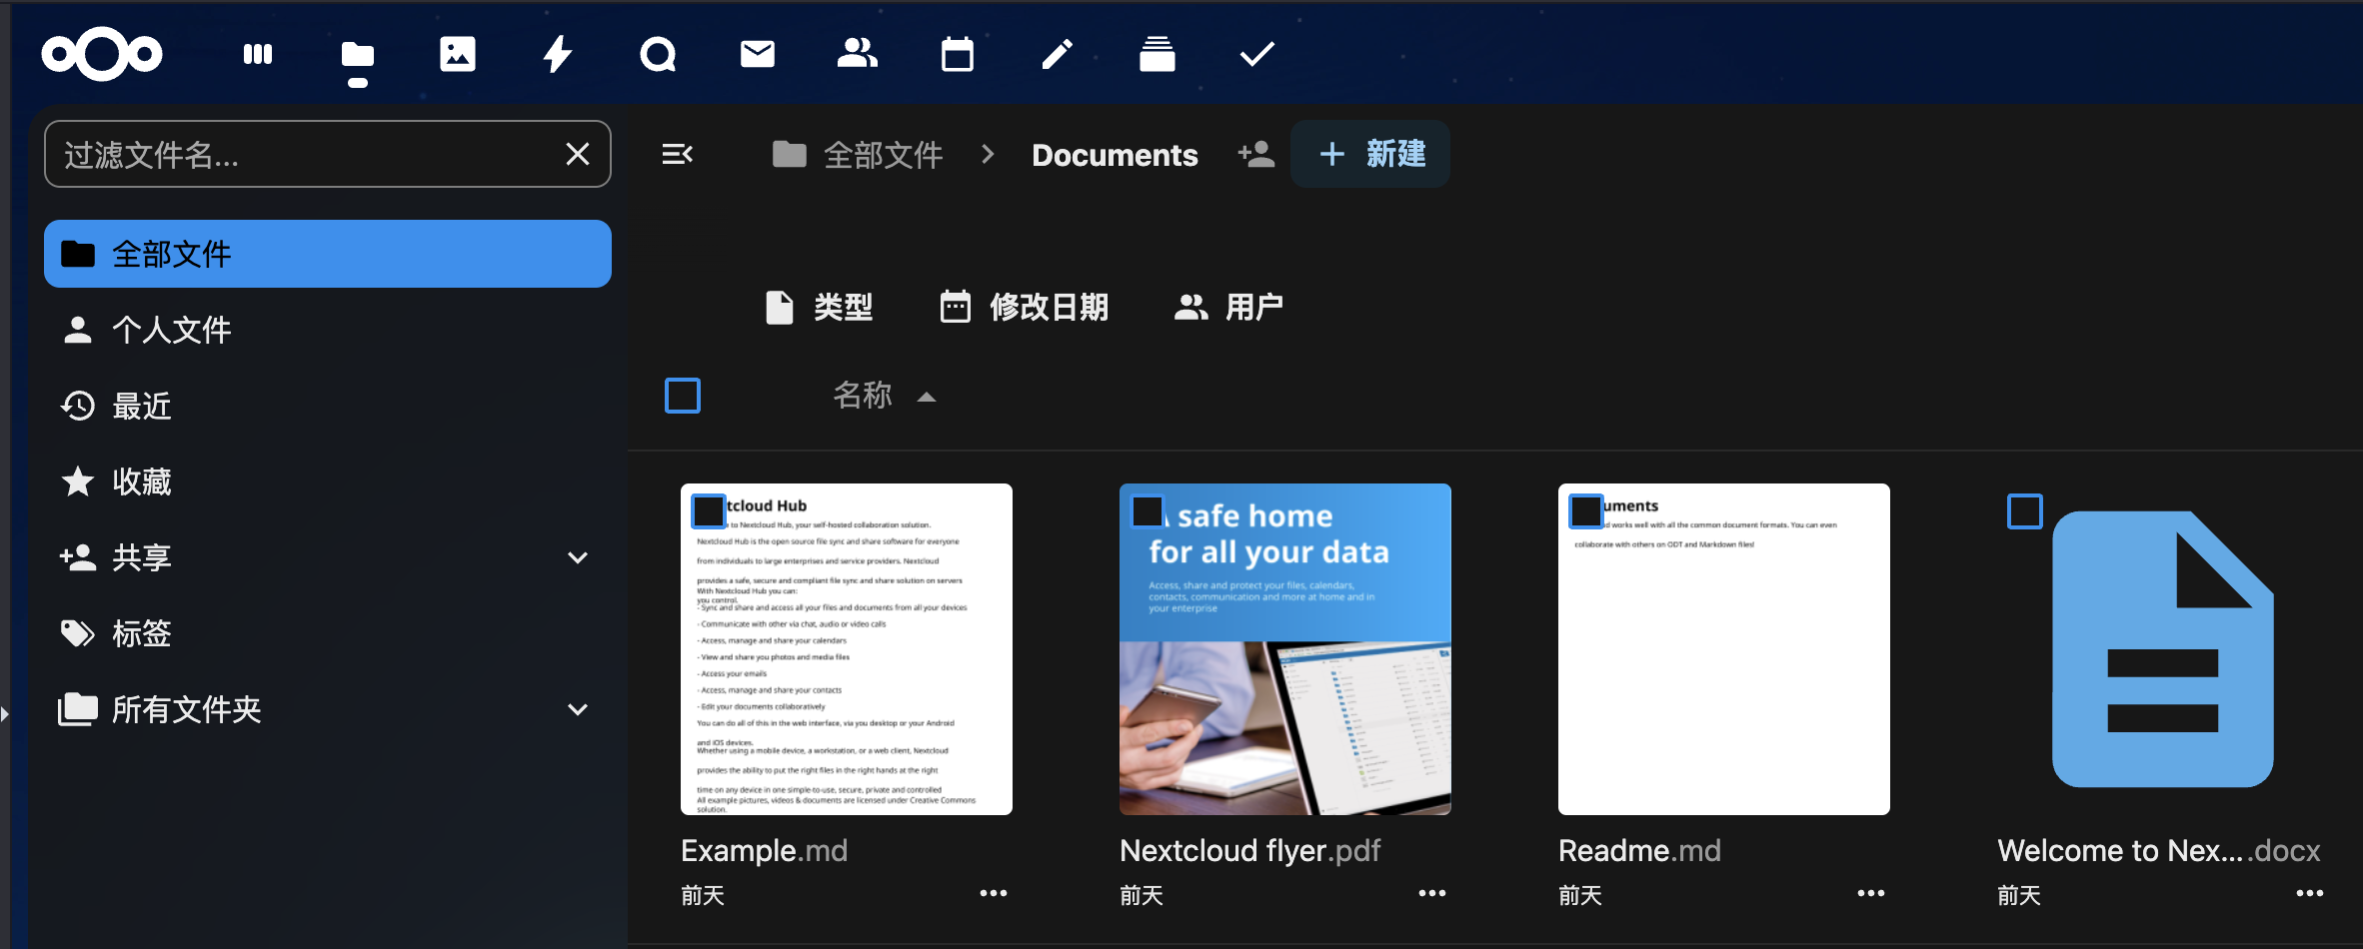Viewport: 2363px width, 949px height.
Task: Open the Photos app icon
Action: (457, 54)
